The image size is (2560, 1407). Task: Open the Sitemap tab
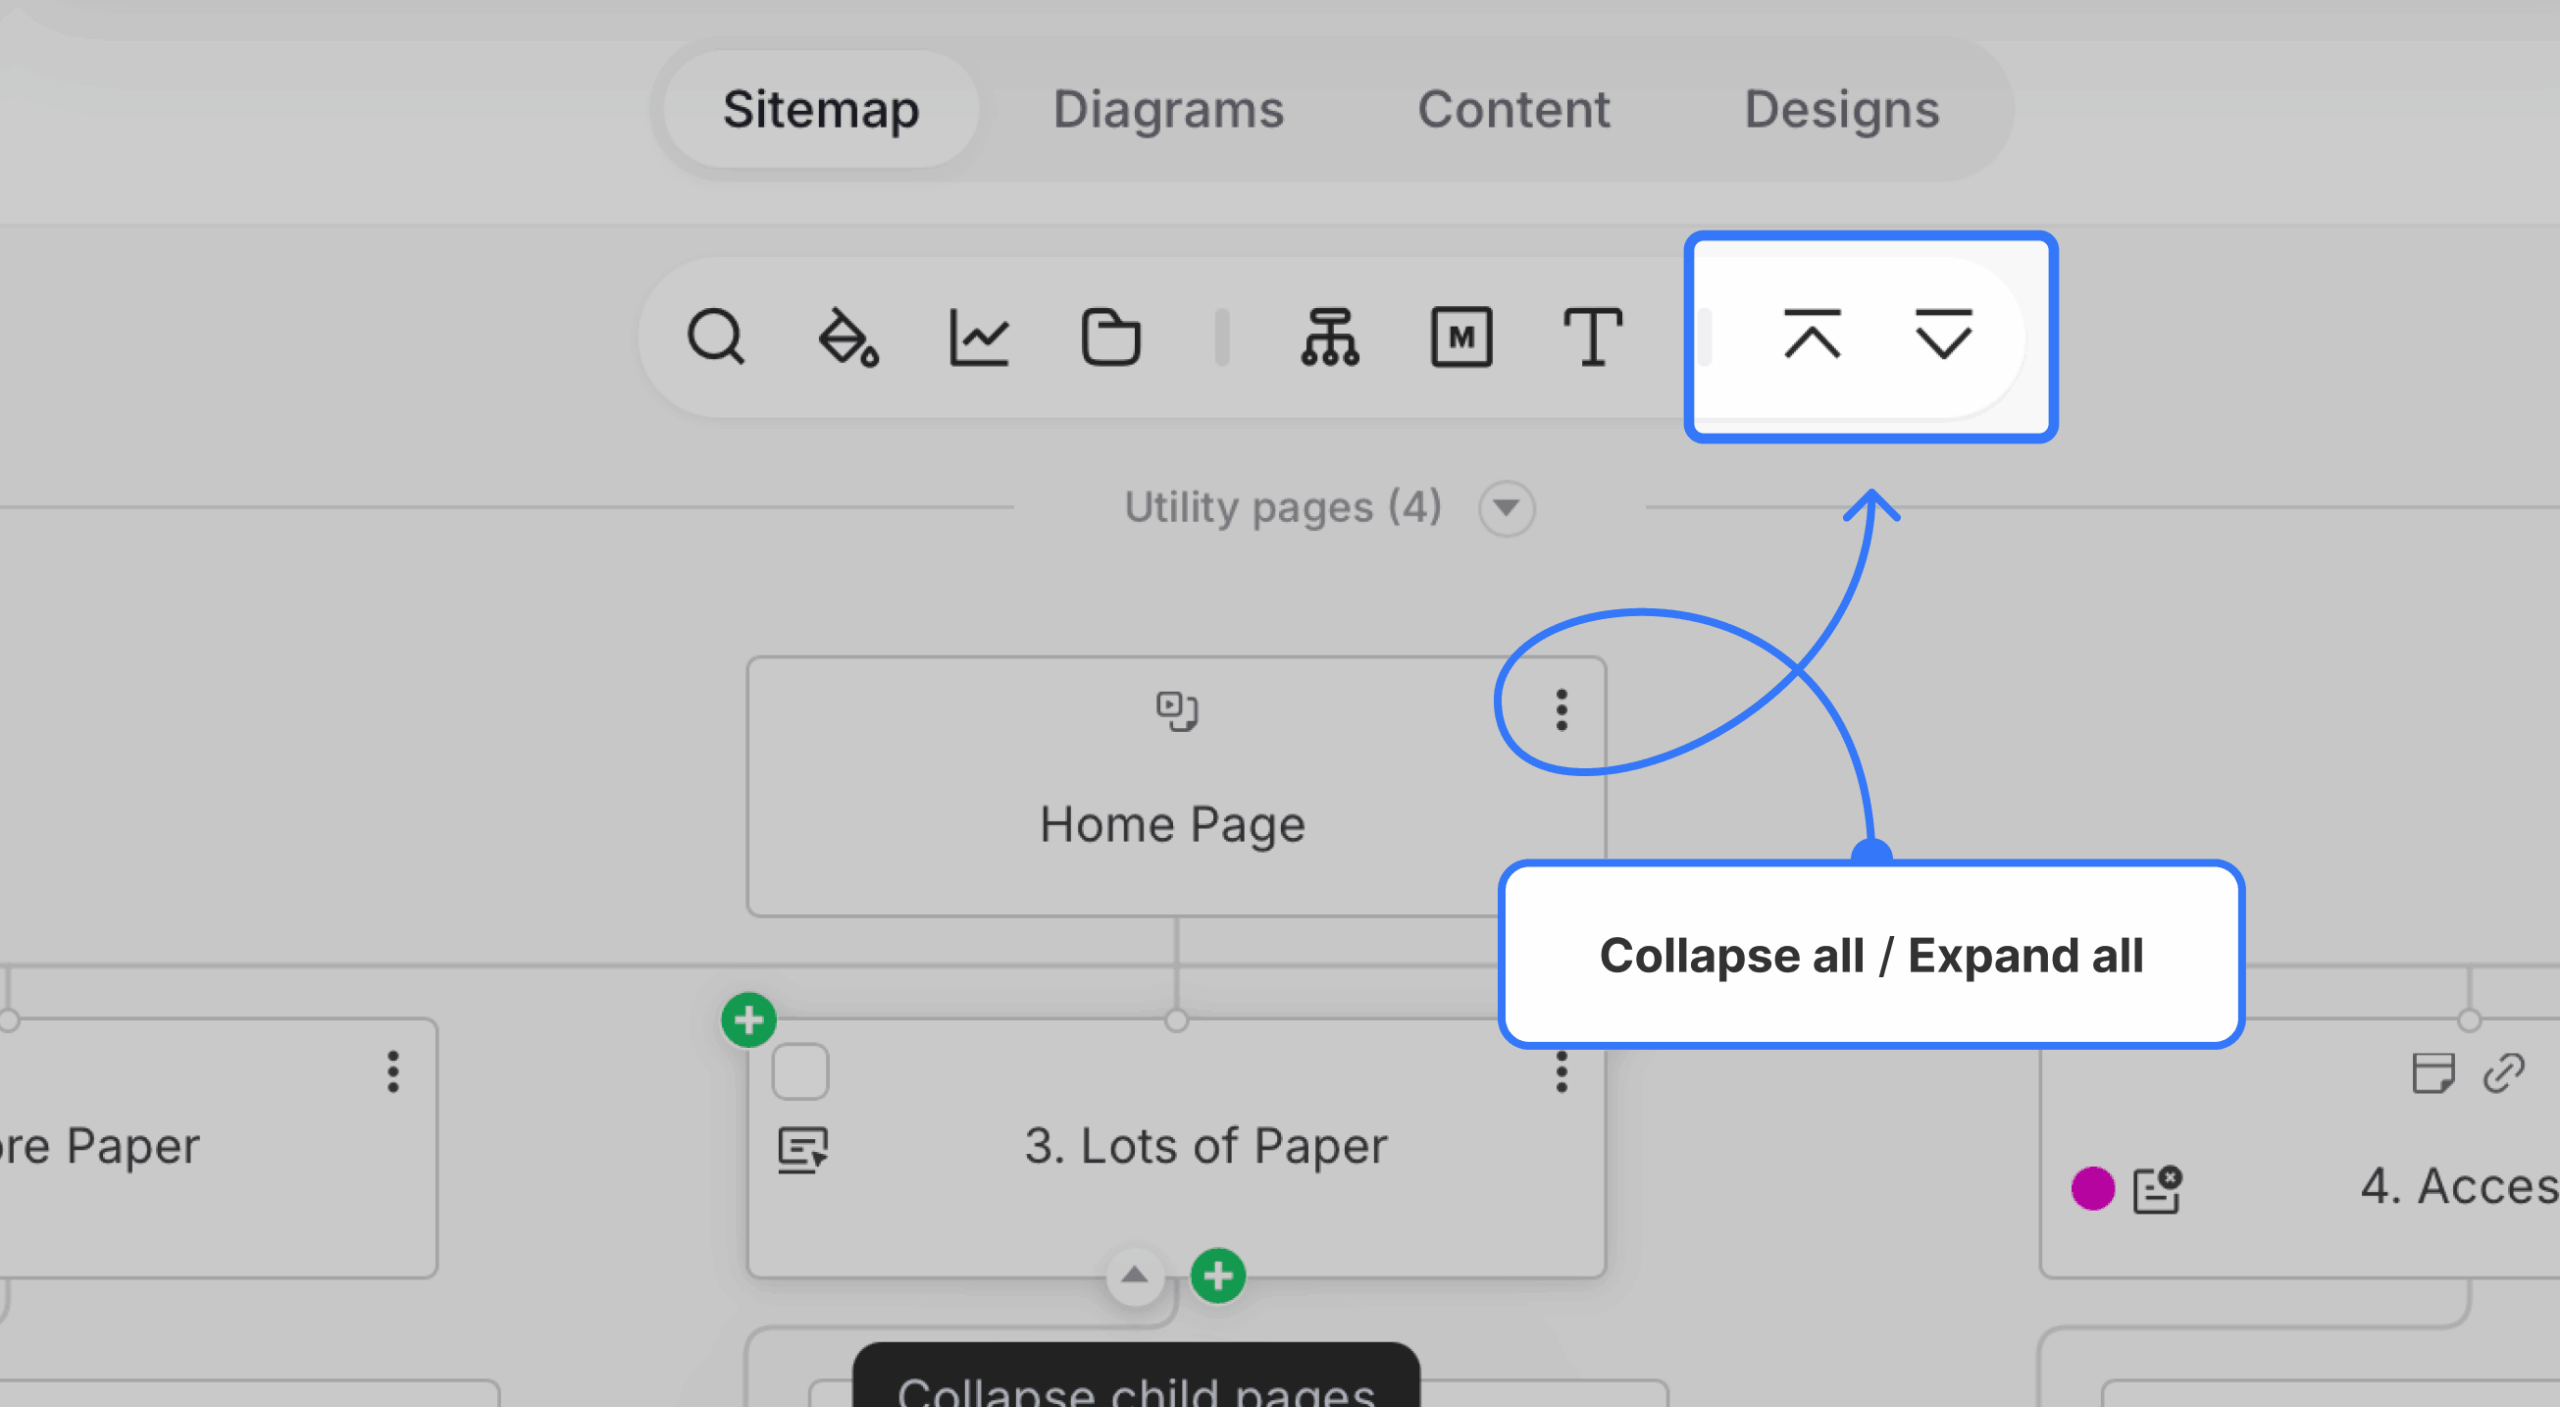click(x=821, y=109)
